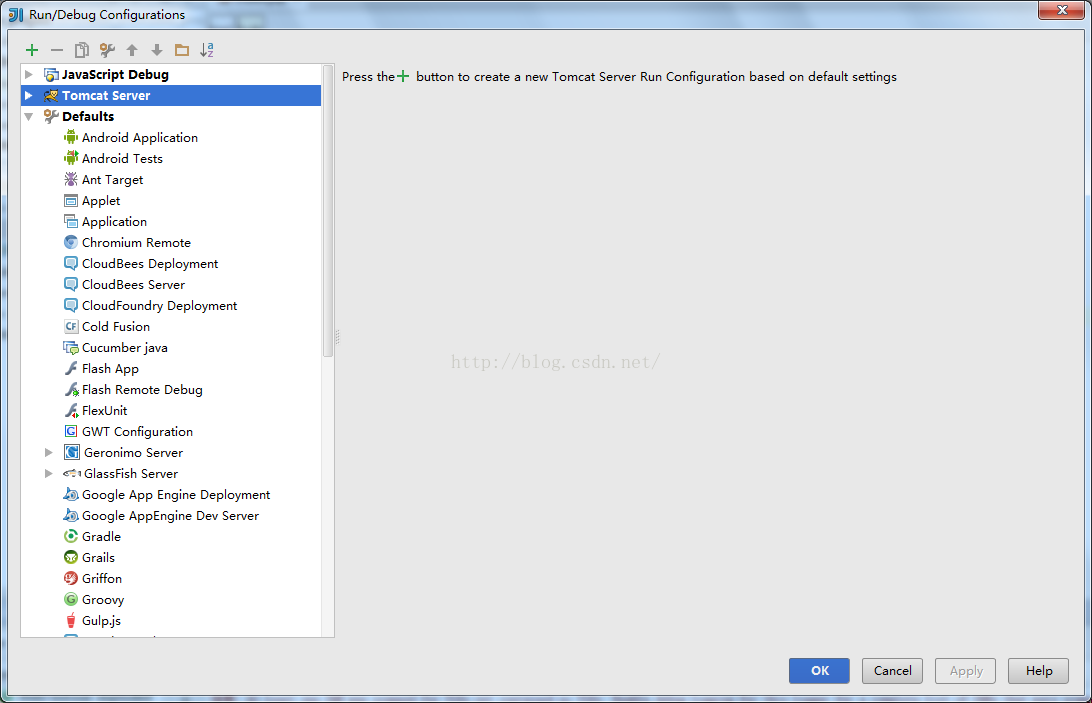Click the Groovy G icon
Screen dimensions: 1092x703
(x=71, y=599)
